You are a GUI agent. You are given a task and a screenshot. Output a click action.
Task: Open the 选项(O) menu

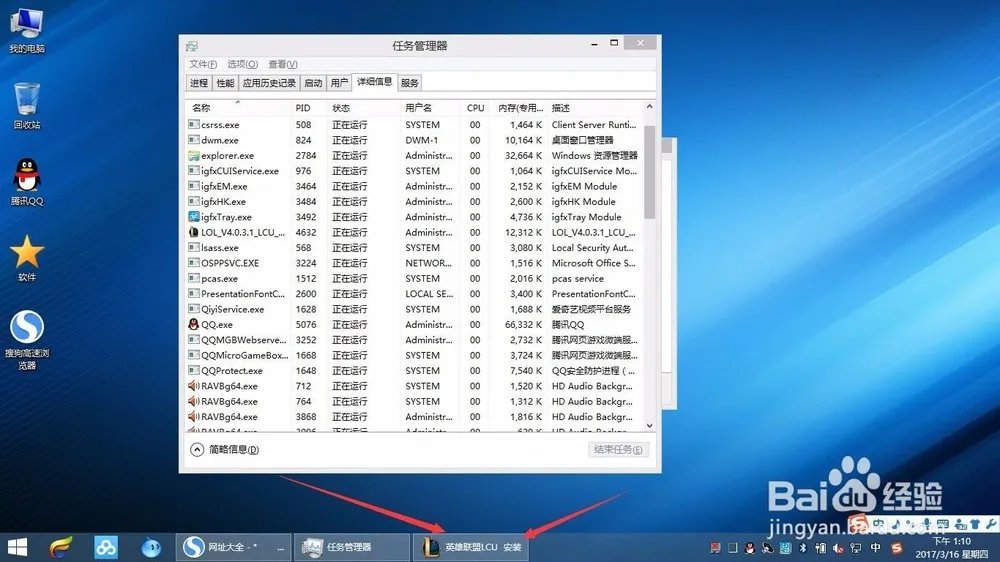coord(242,64)
